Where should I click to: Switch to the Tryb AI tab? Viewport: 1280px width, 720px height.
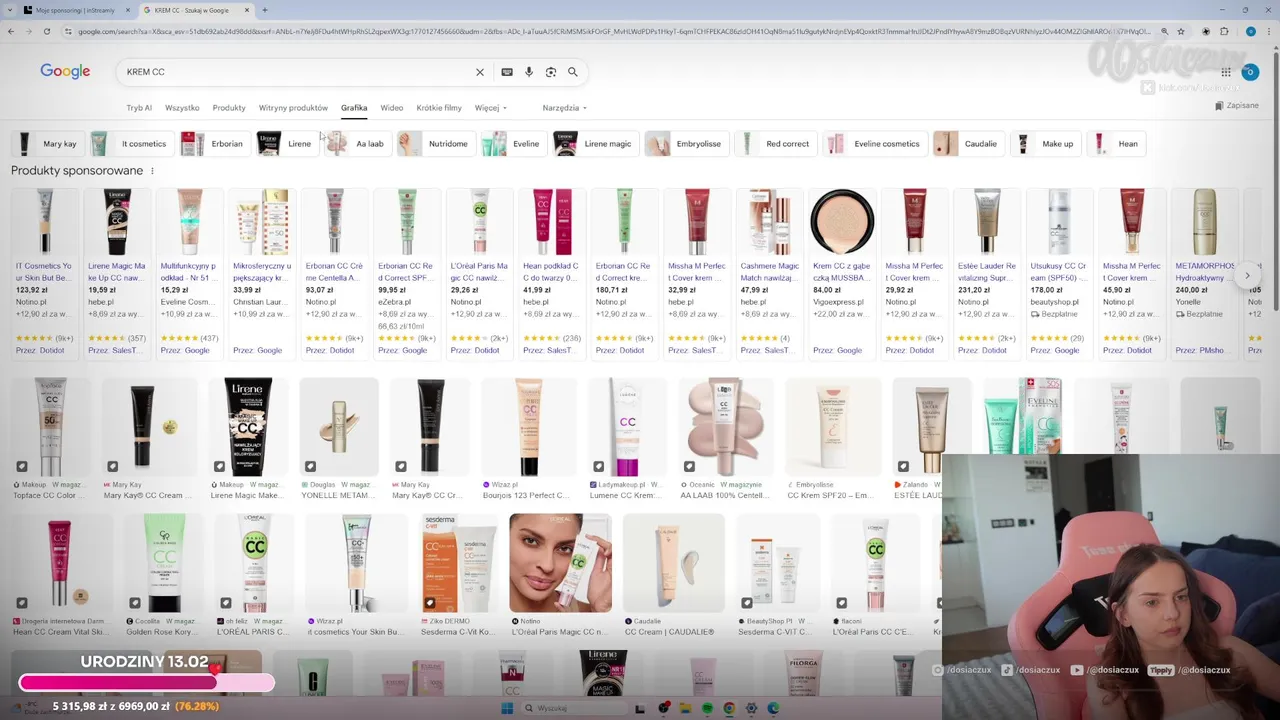pos(139,108)
